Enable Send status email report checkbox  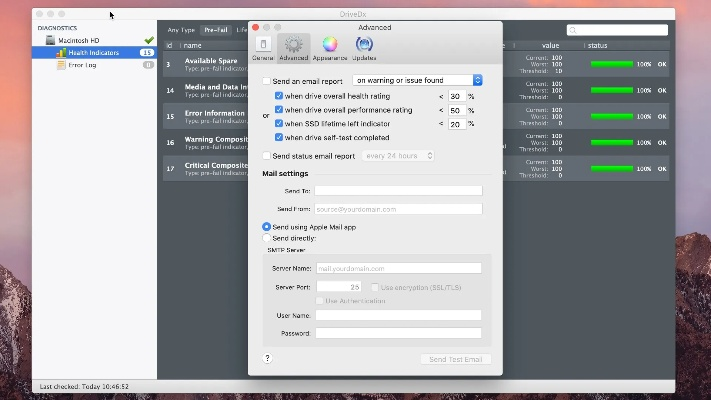266,156
